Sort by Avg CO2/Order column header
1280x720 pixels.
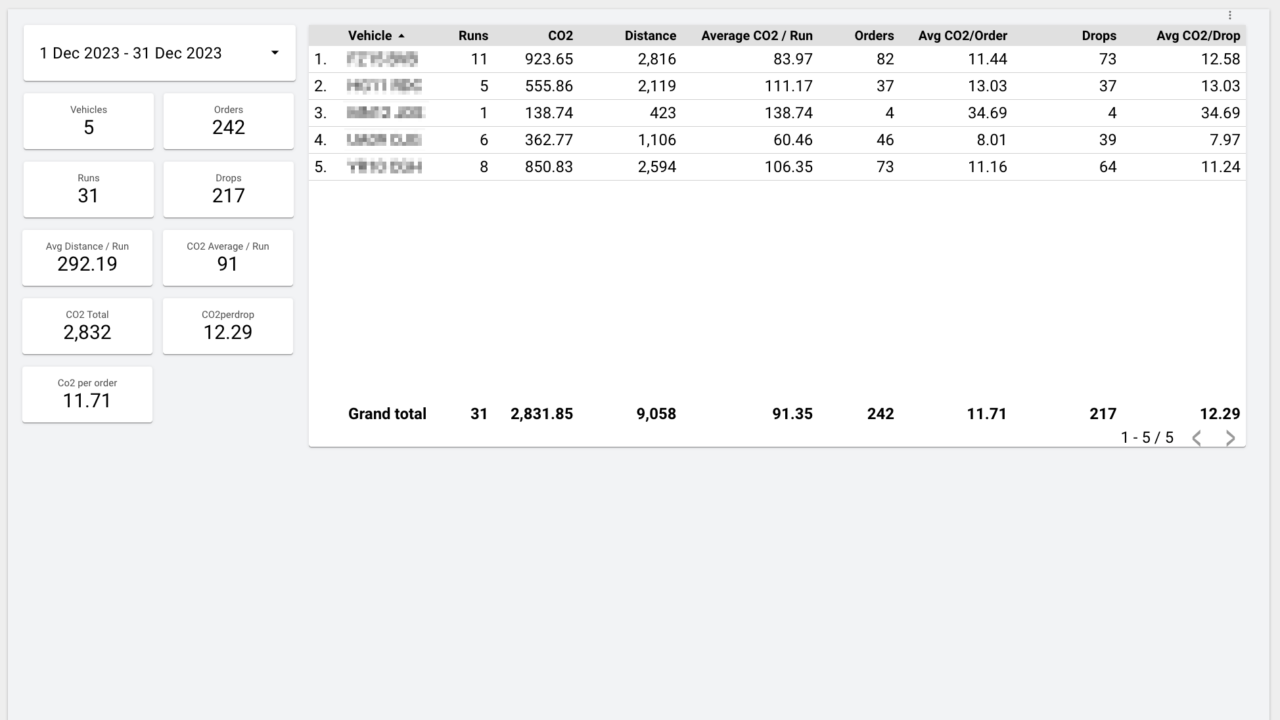962,35
